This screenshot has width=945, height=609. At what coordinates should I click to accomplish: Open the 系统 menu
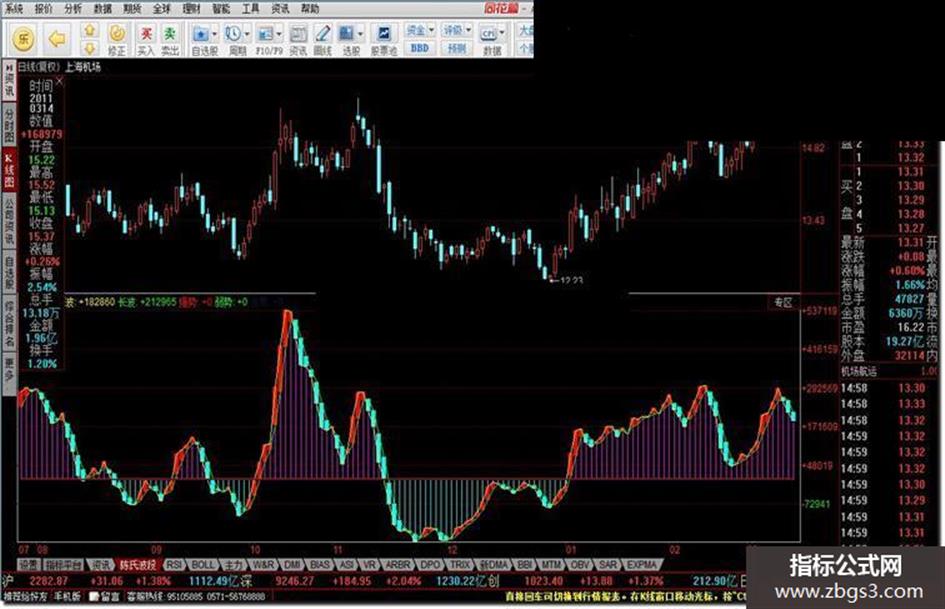pos(14,8)
